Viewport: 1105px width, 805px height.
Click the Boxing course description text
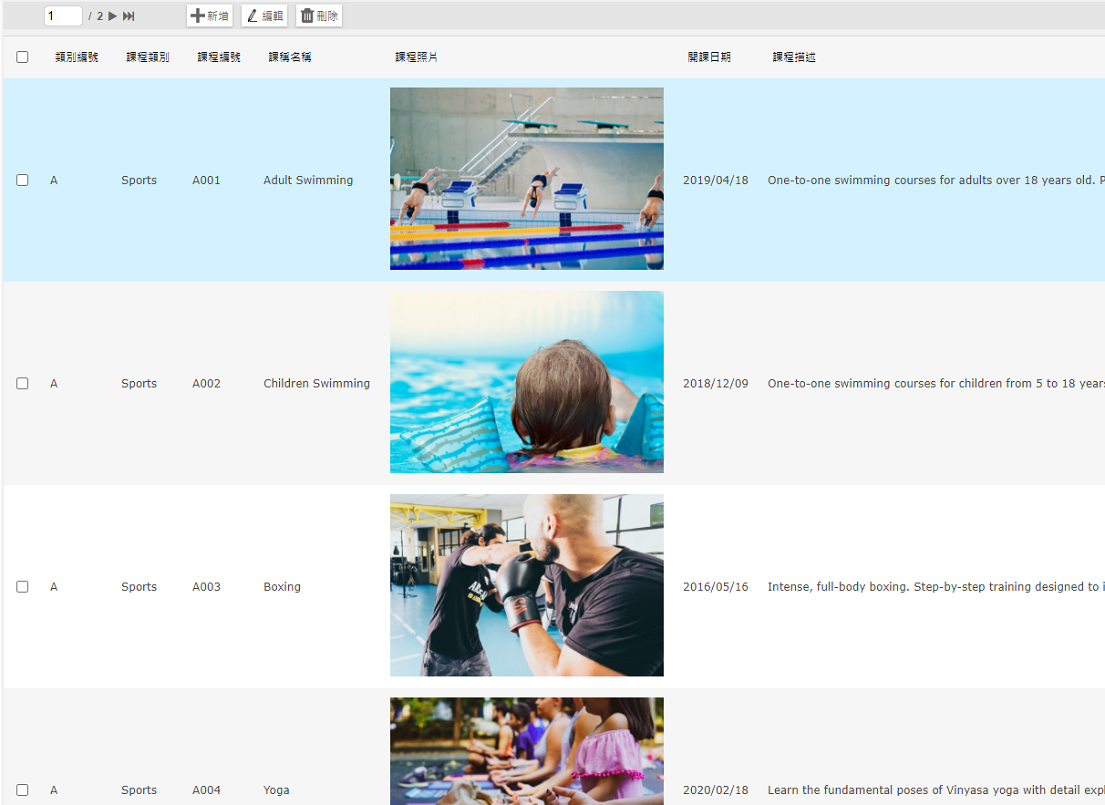936,586
